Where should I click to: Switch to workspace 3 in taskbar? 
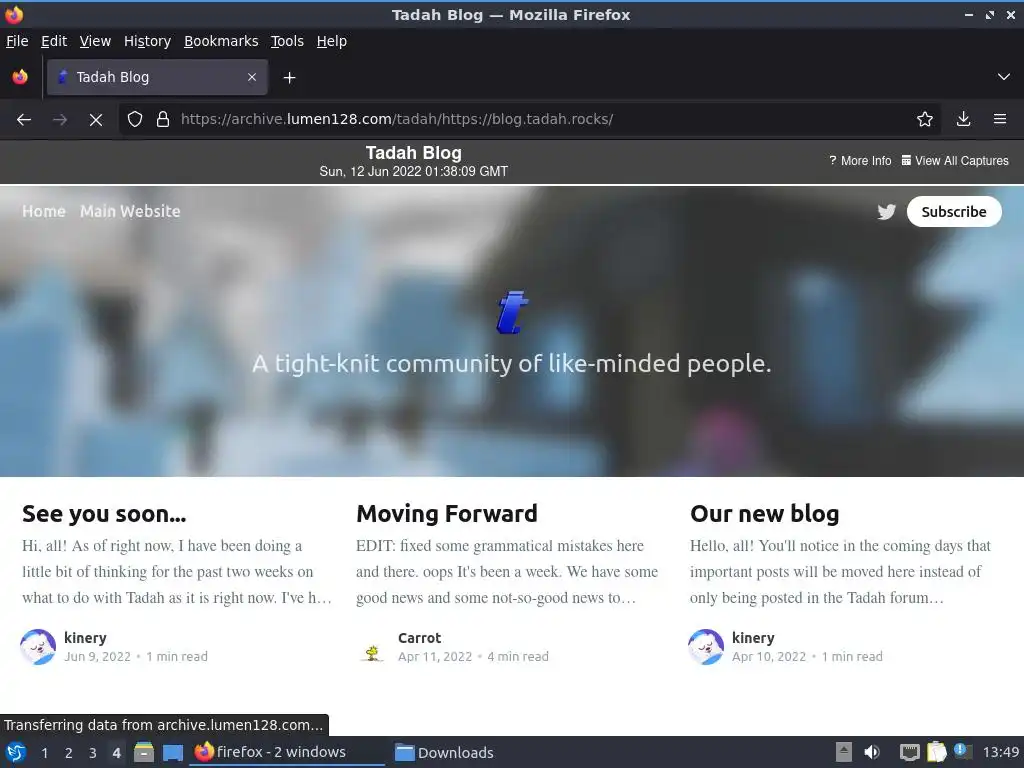(93, 753)
